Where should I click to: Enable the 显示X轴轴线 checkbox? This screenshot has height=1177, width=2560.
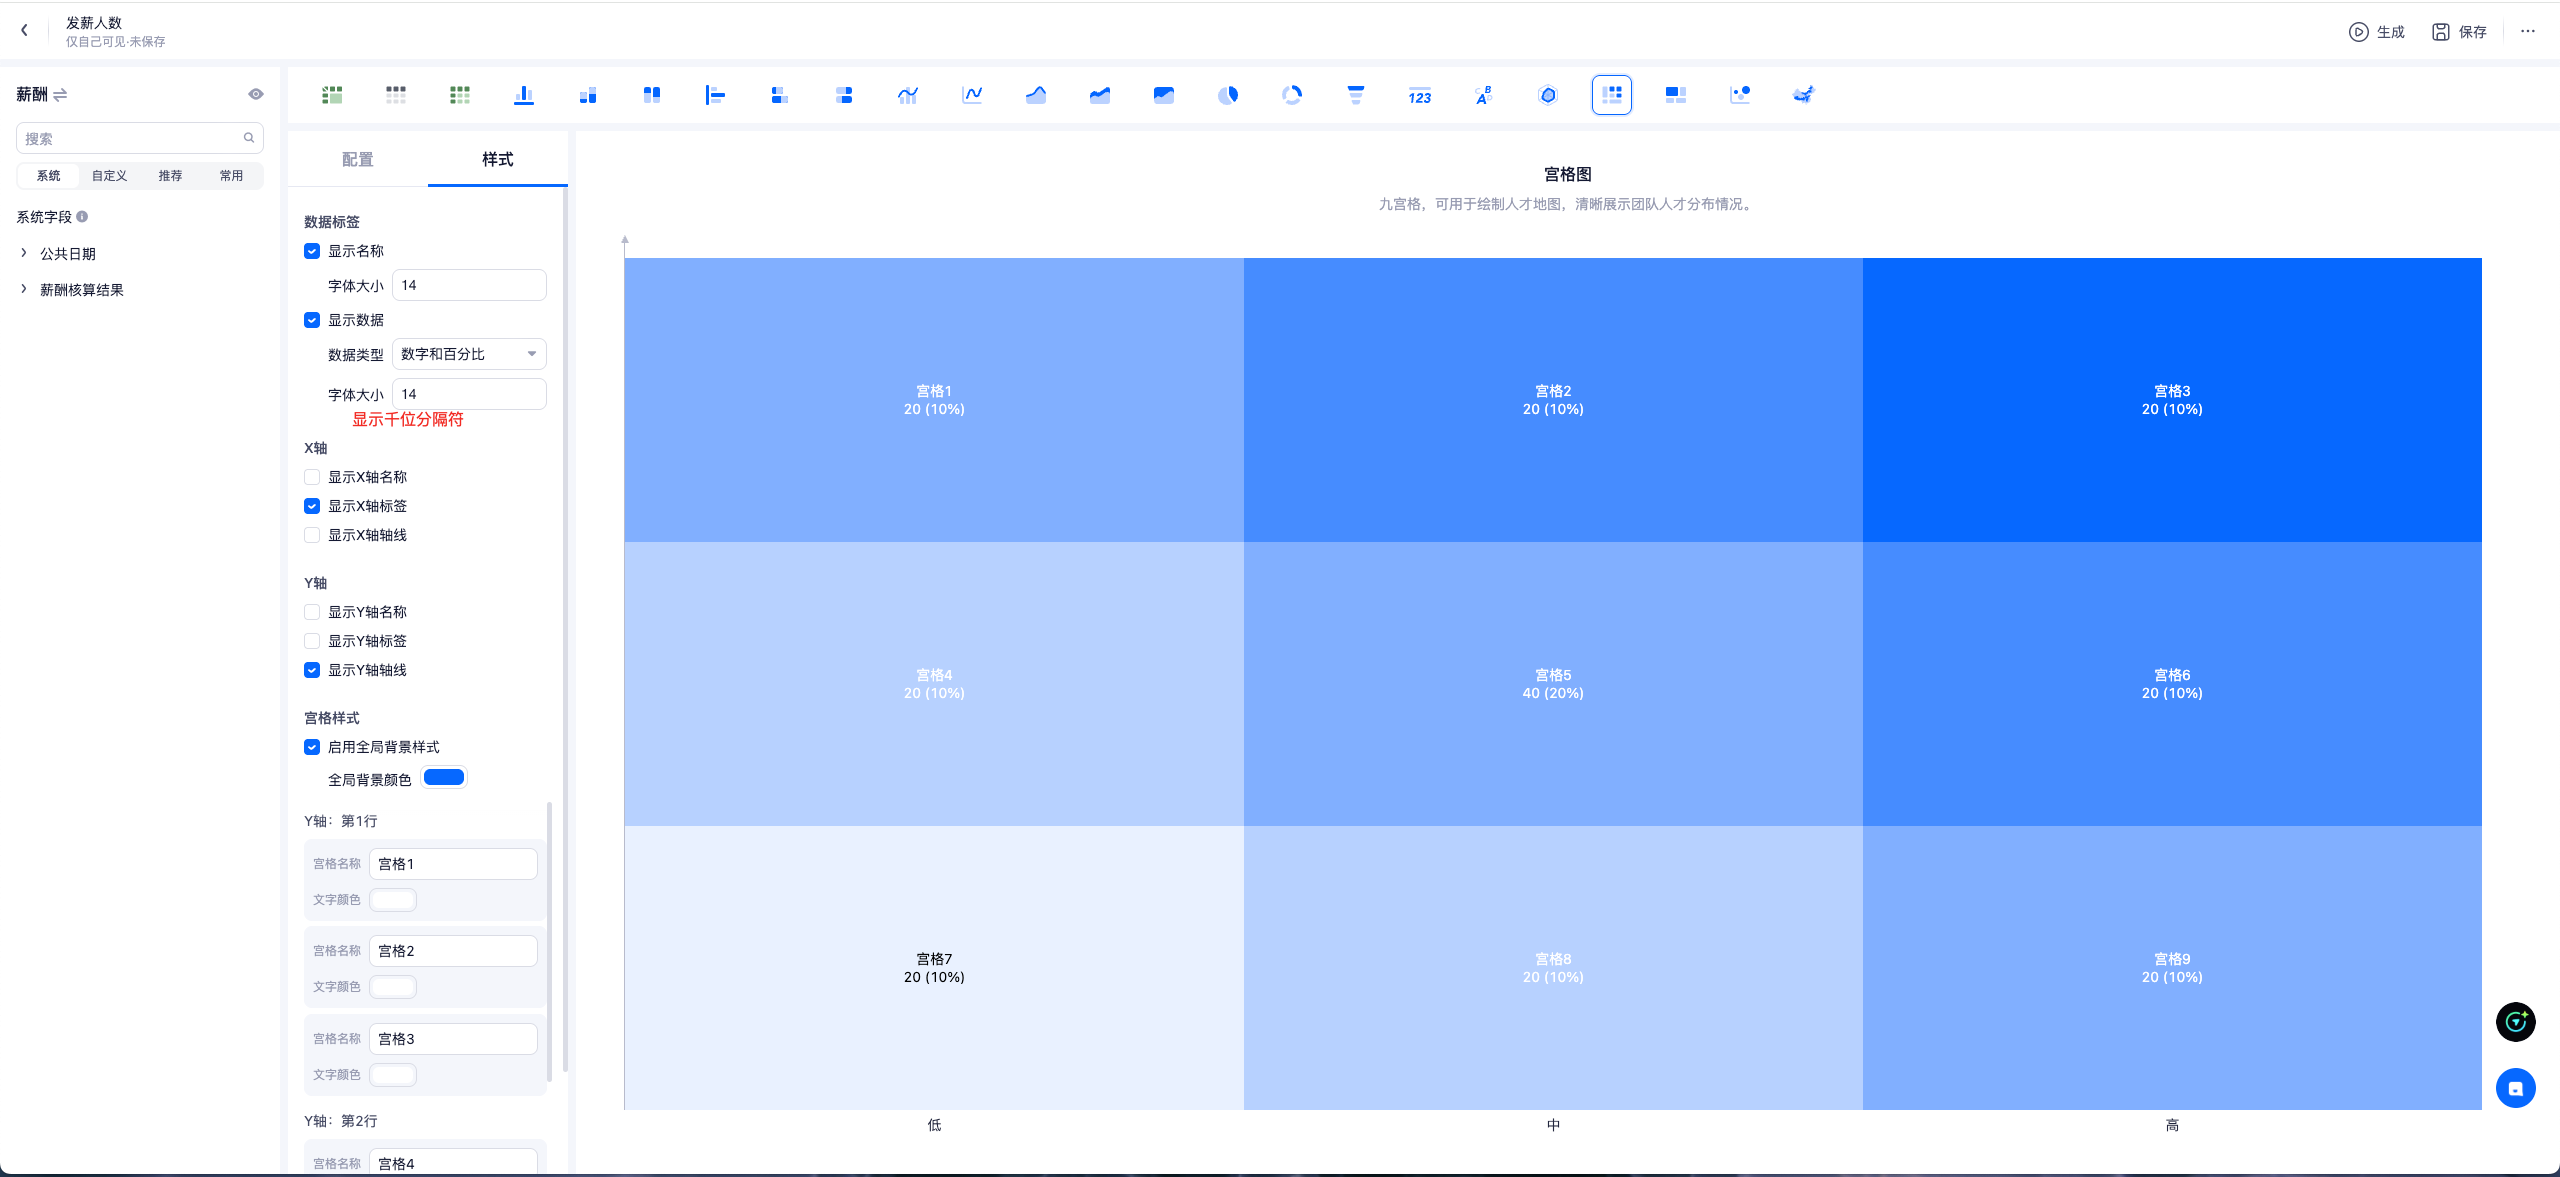point(312,535)
